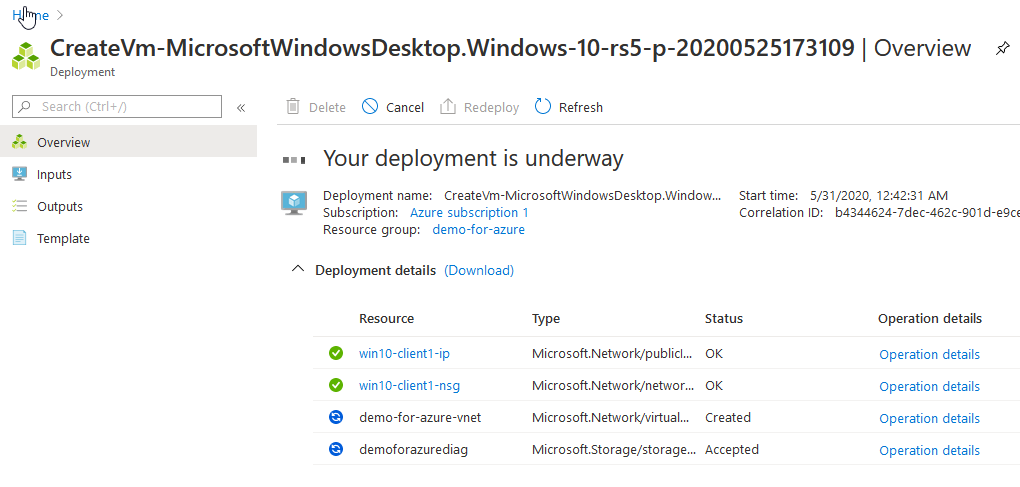Click the Redeploy upload icon
Screen dimensions: 1020x487
click(448, 106)
